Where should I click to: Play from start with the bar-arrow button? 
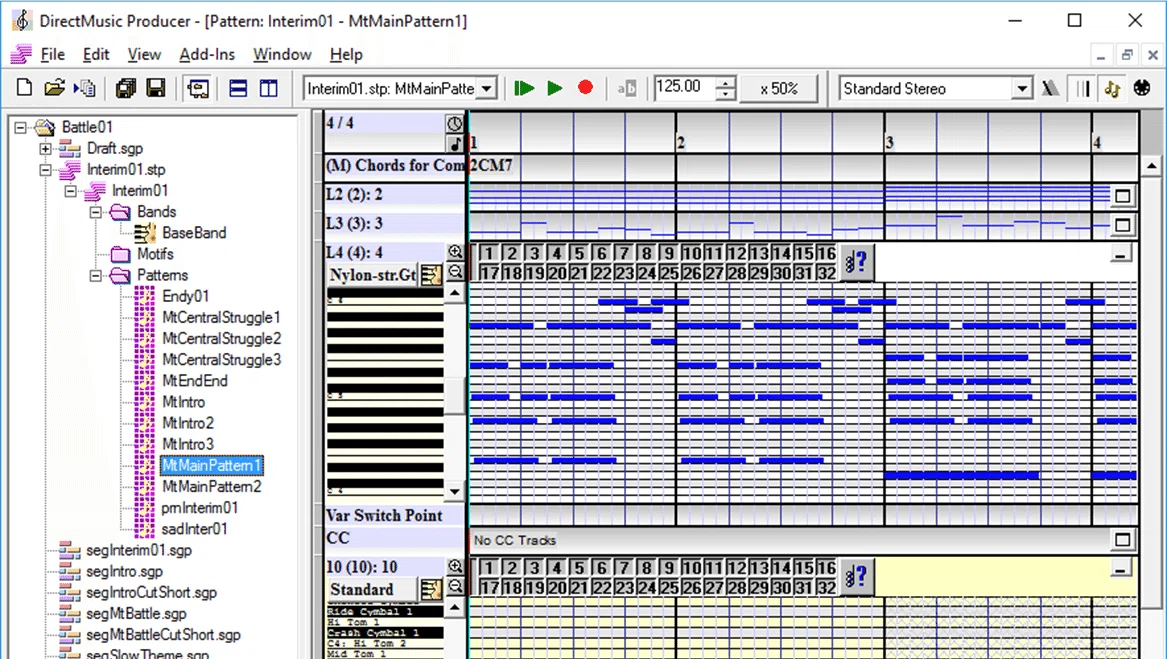tap(524, 89)
